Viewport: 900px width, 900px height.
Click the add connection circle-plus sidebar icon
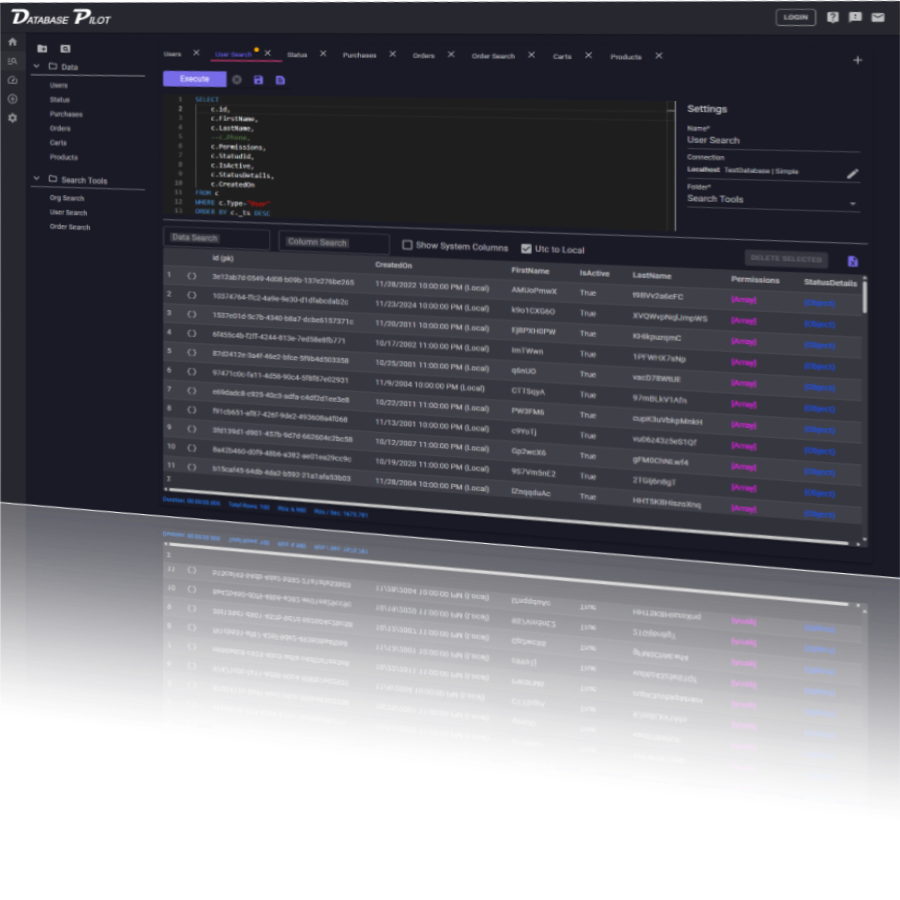pos(13,99)
